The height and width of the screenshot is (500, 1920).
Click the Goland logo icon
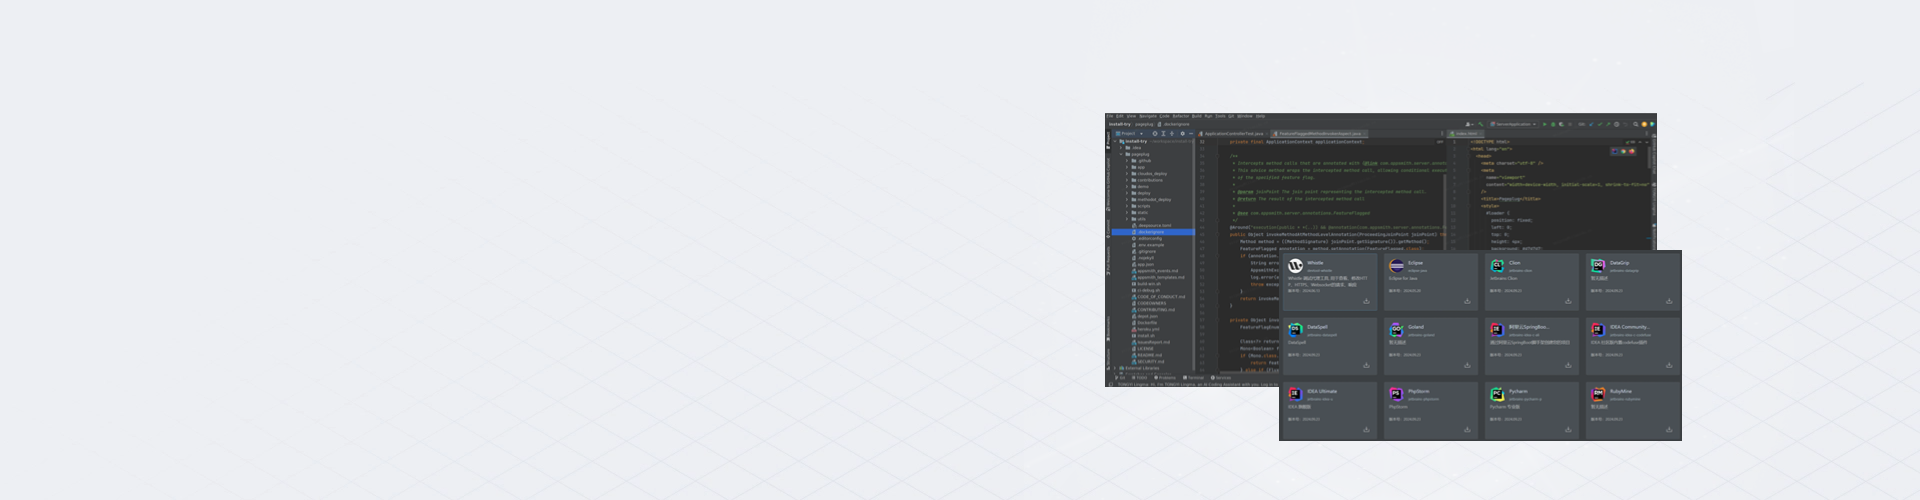1397,330
